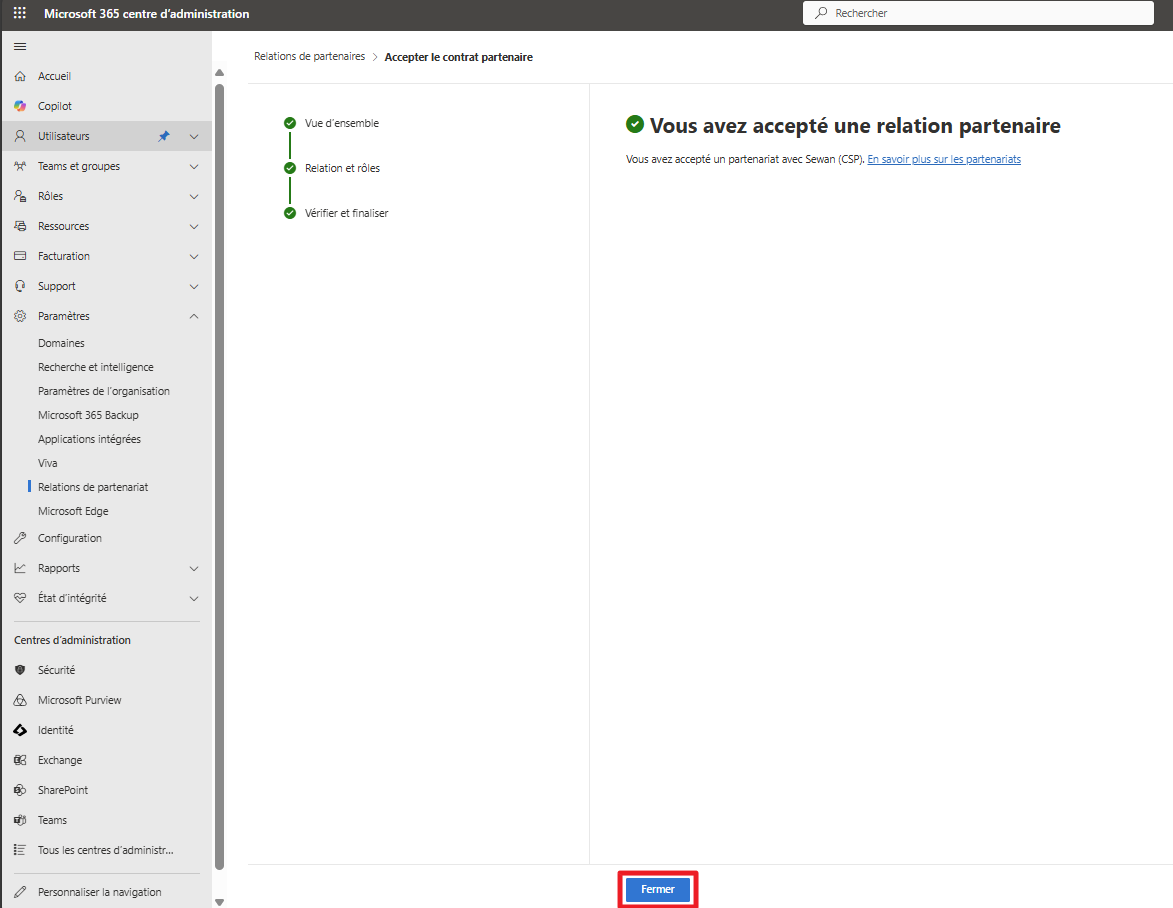Collapse the Paramètres chevron
This screenshot has width=1173, height=908.
[x=194, y=316]
